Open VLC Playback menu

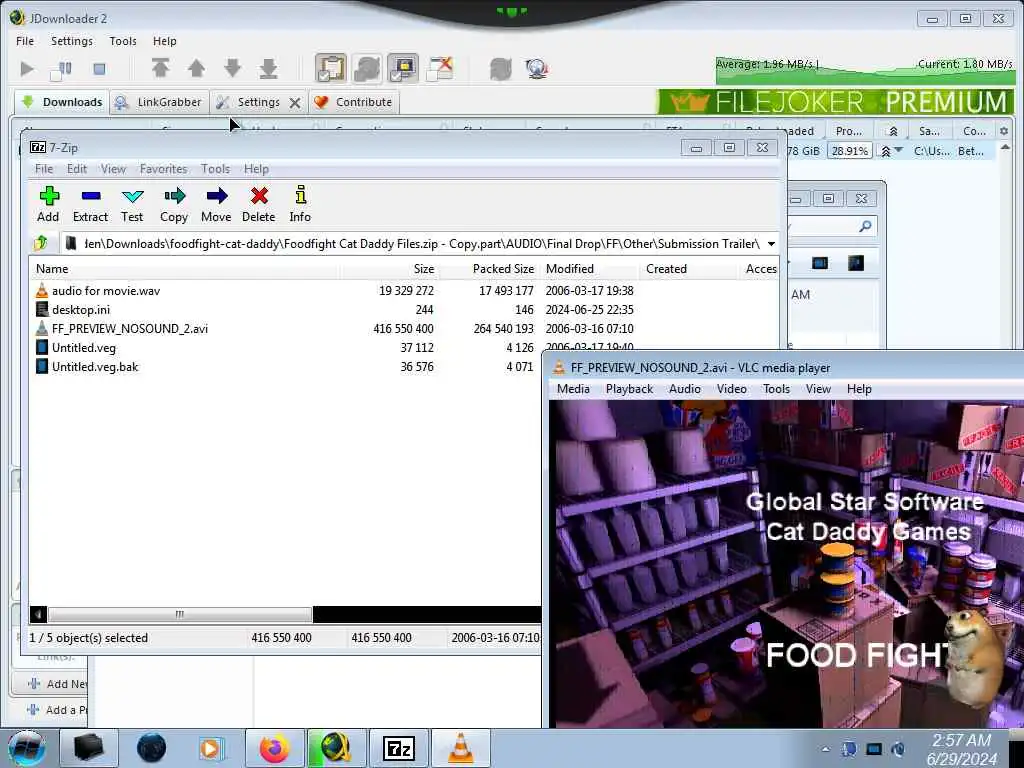tap(630, 389)
